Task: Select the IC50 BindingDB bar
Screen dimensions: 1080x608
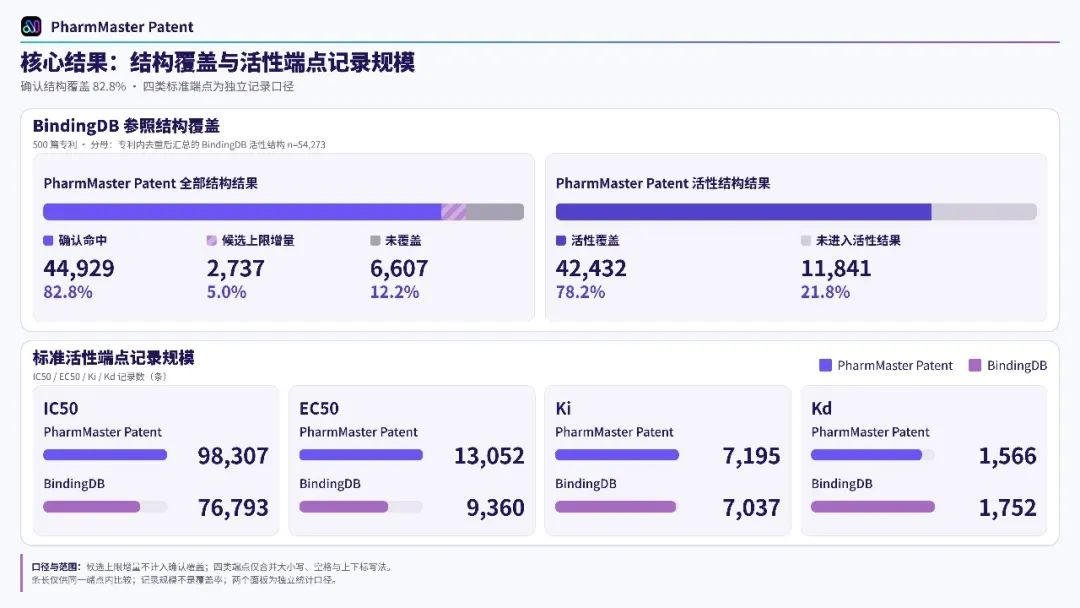Action: pos(92,507)
